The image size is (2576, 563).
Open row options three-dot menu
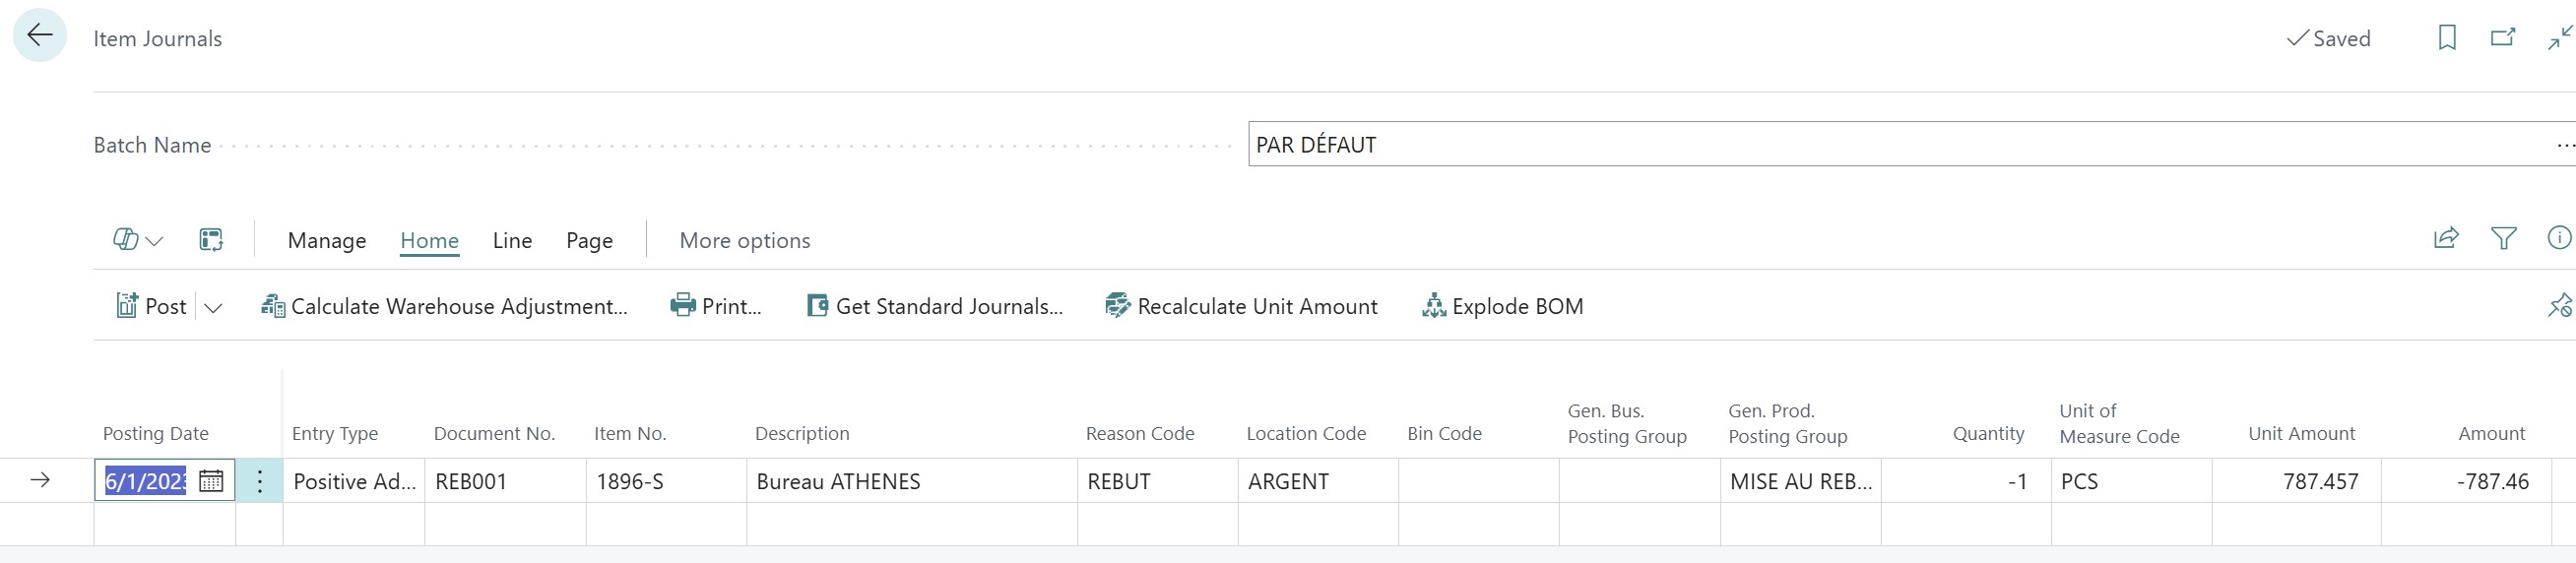click(259, 481)
